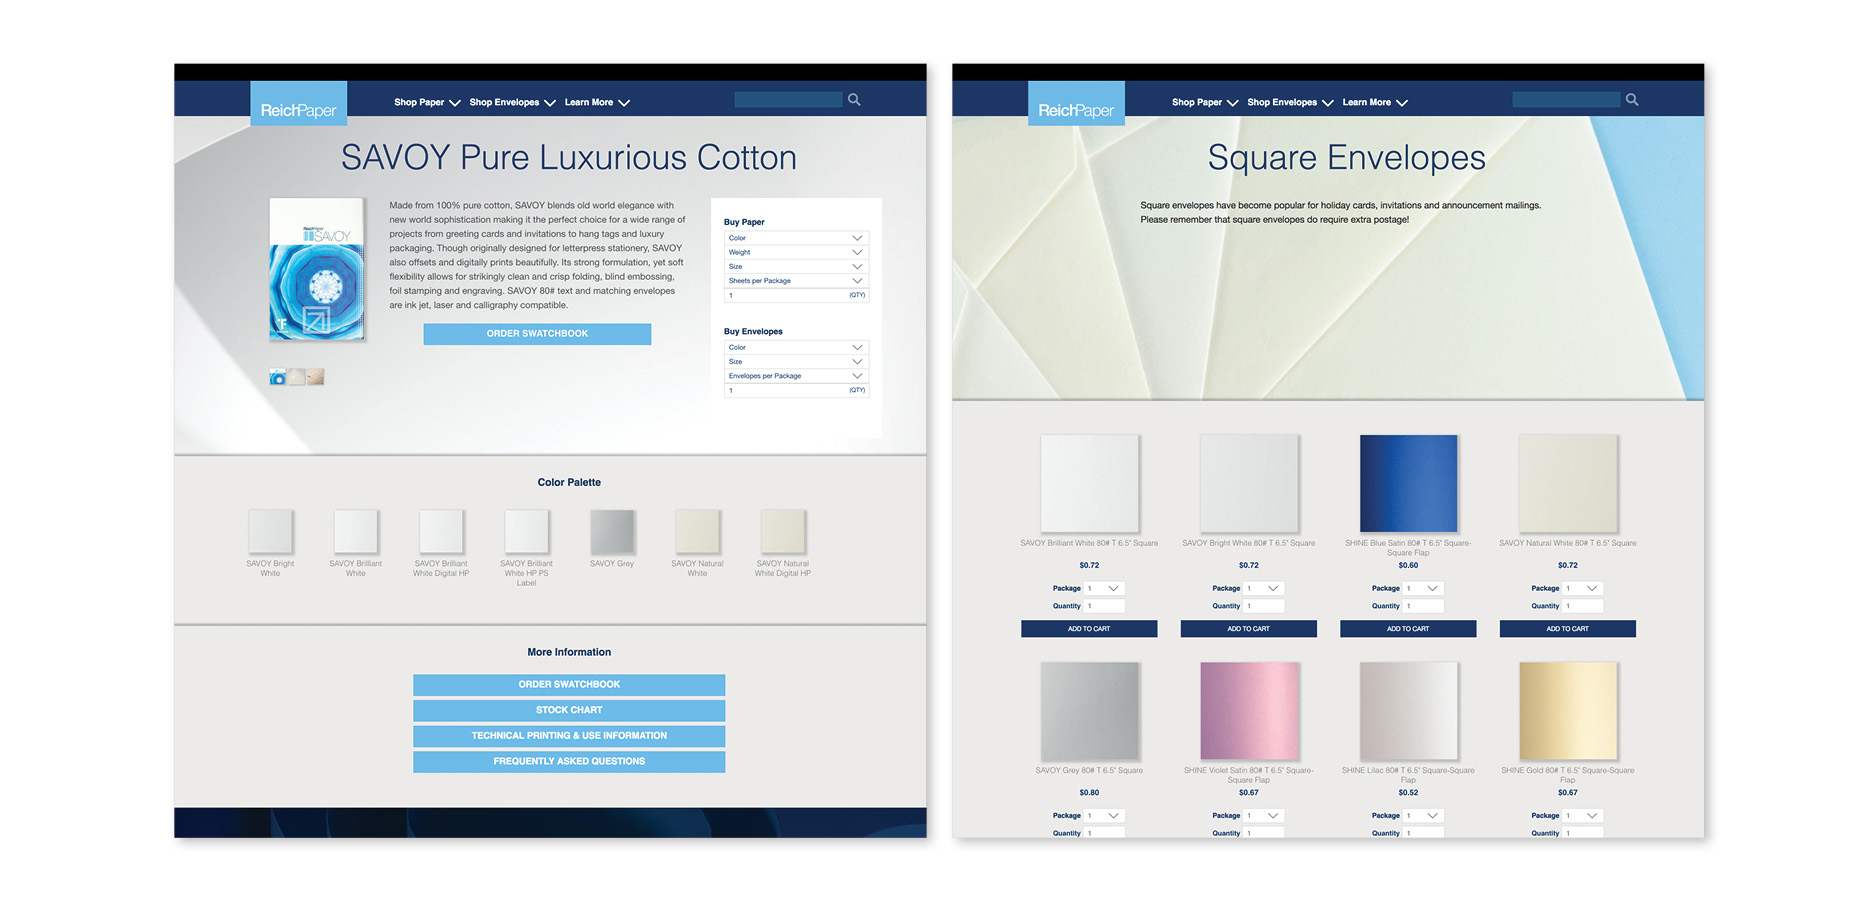This screenshot has height=900, width=1875.
Task: Expand Buy Paper Size dropdown
Action: click(x=796, y=267)
